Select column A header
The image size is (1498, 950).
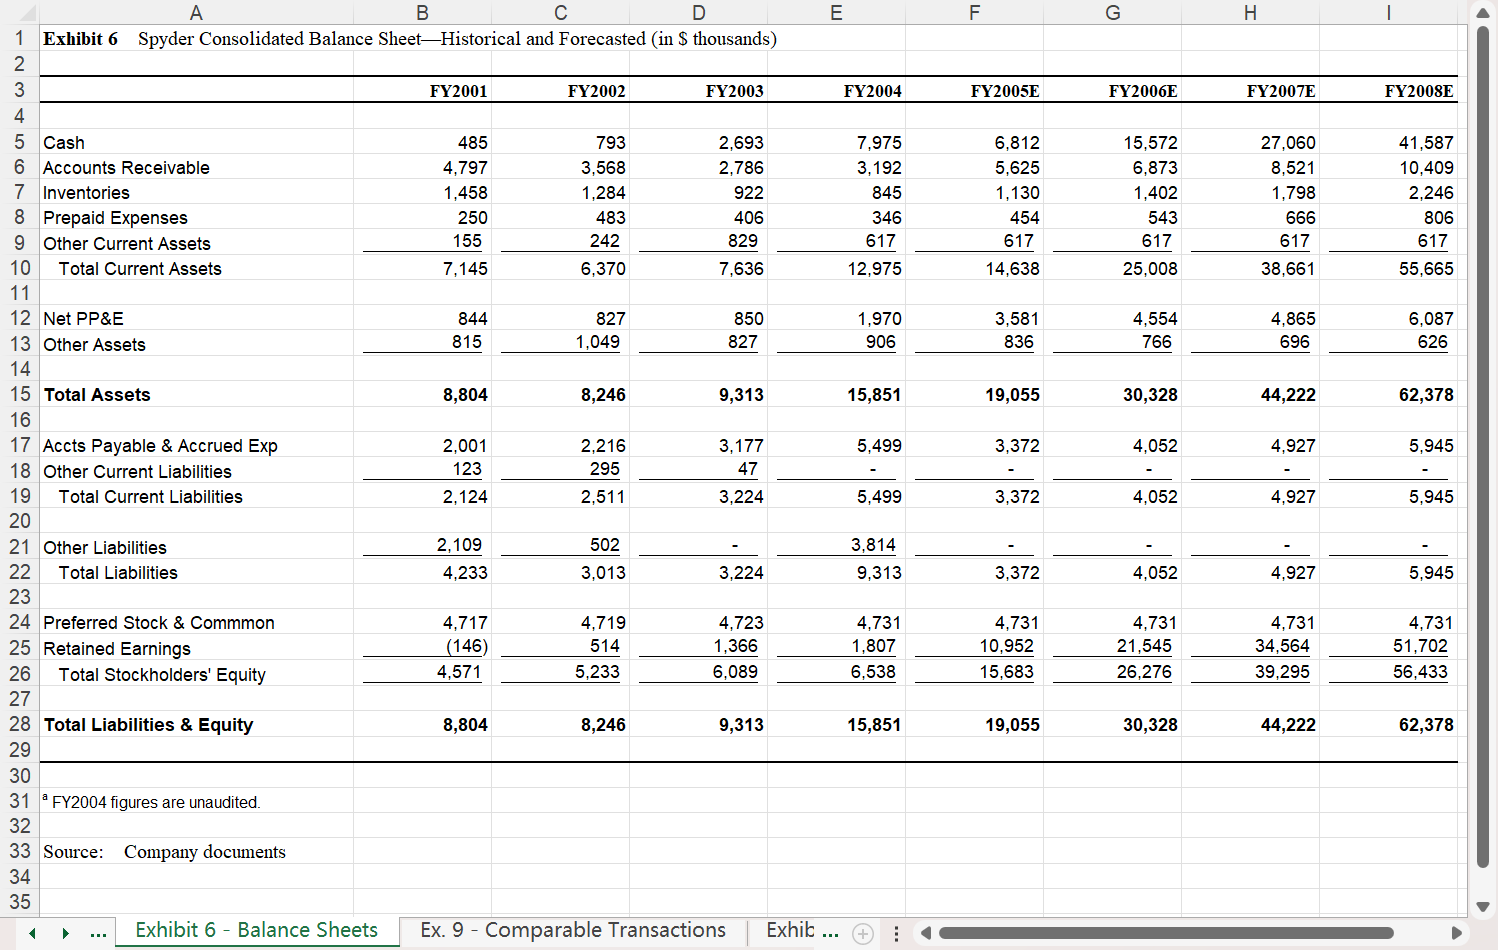(x=196, y=12)
